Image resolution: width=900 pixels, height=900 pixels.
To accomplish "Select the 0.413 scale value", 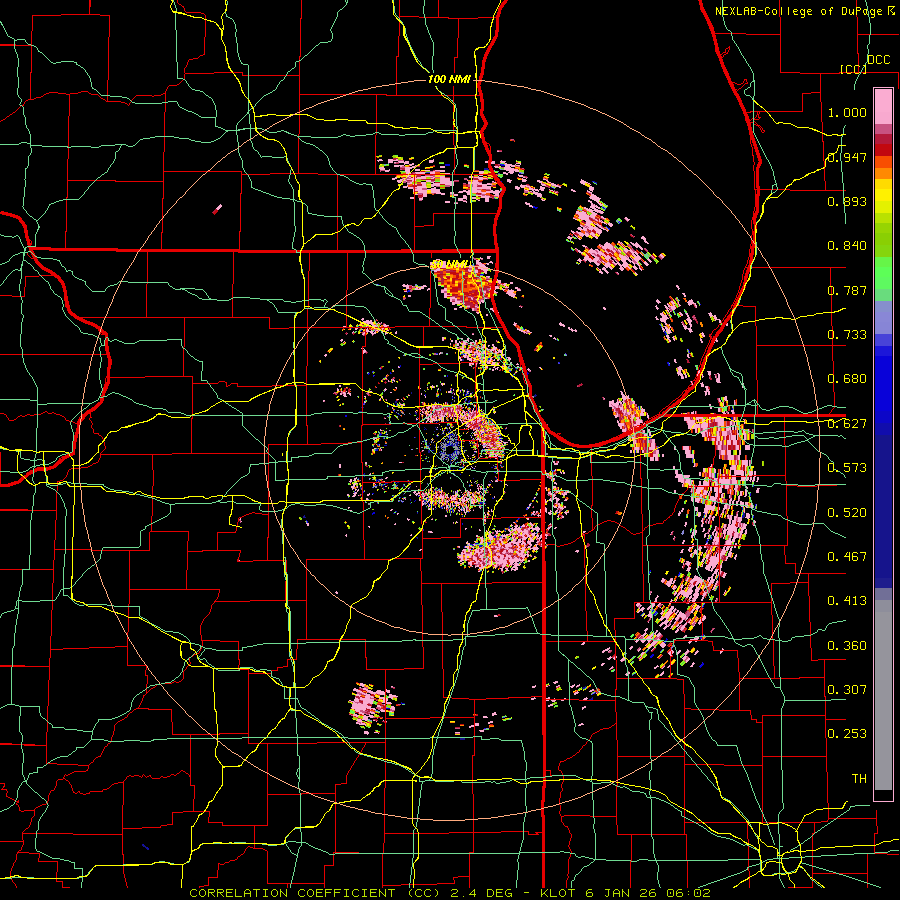I will click(x=847, y=601).
